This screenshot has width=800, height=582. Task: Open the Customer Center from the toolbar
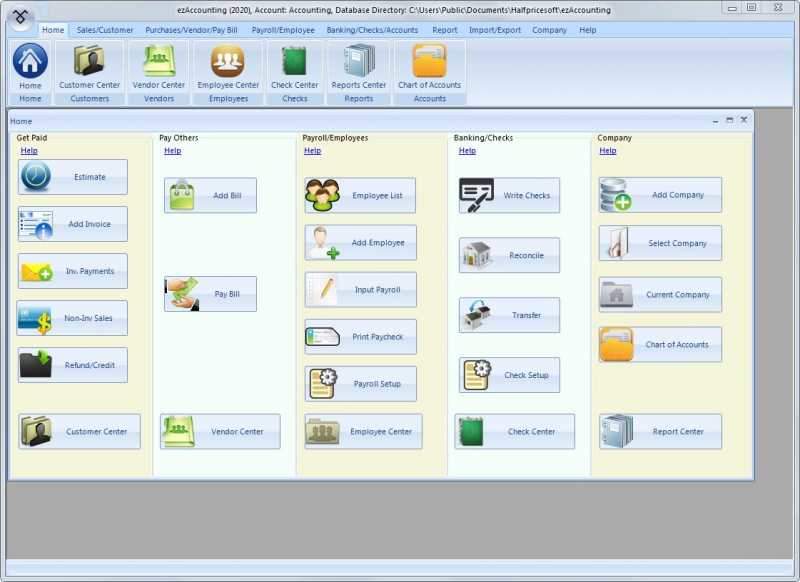[88, 70]
